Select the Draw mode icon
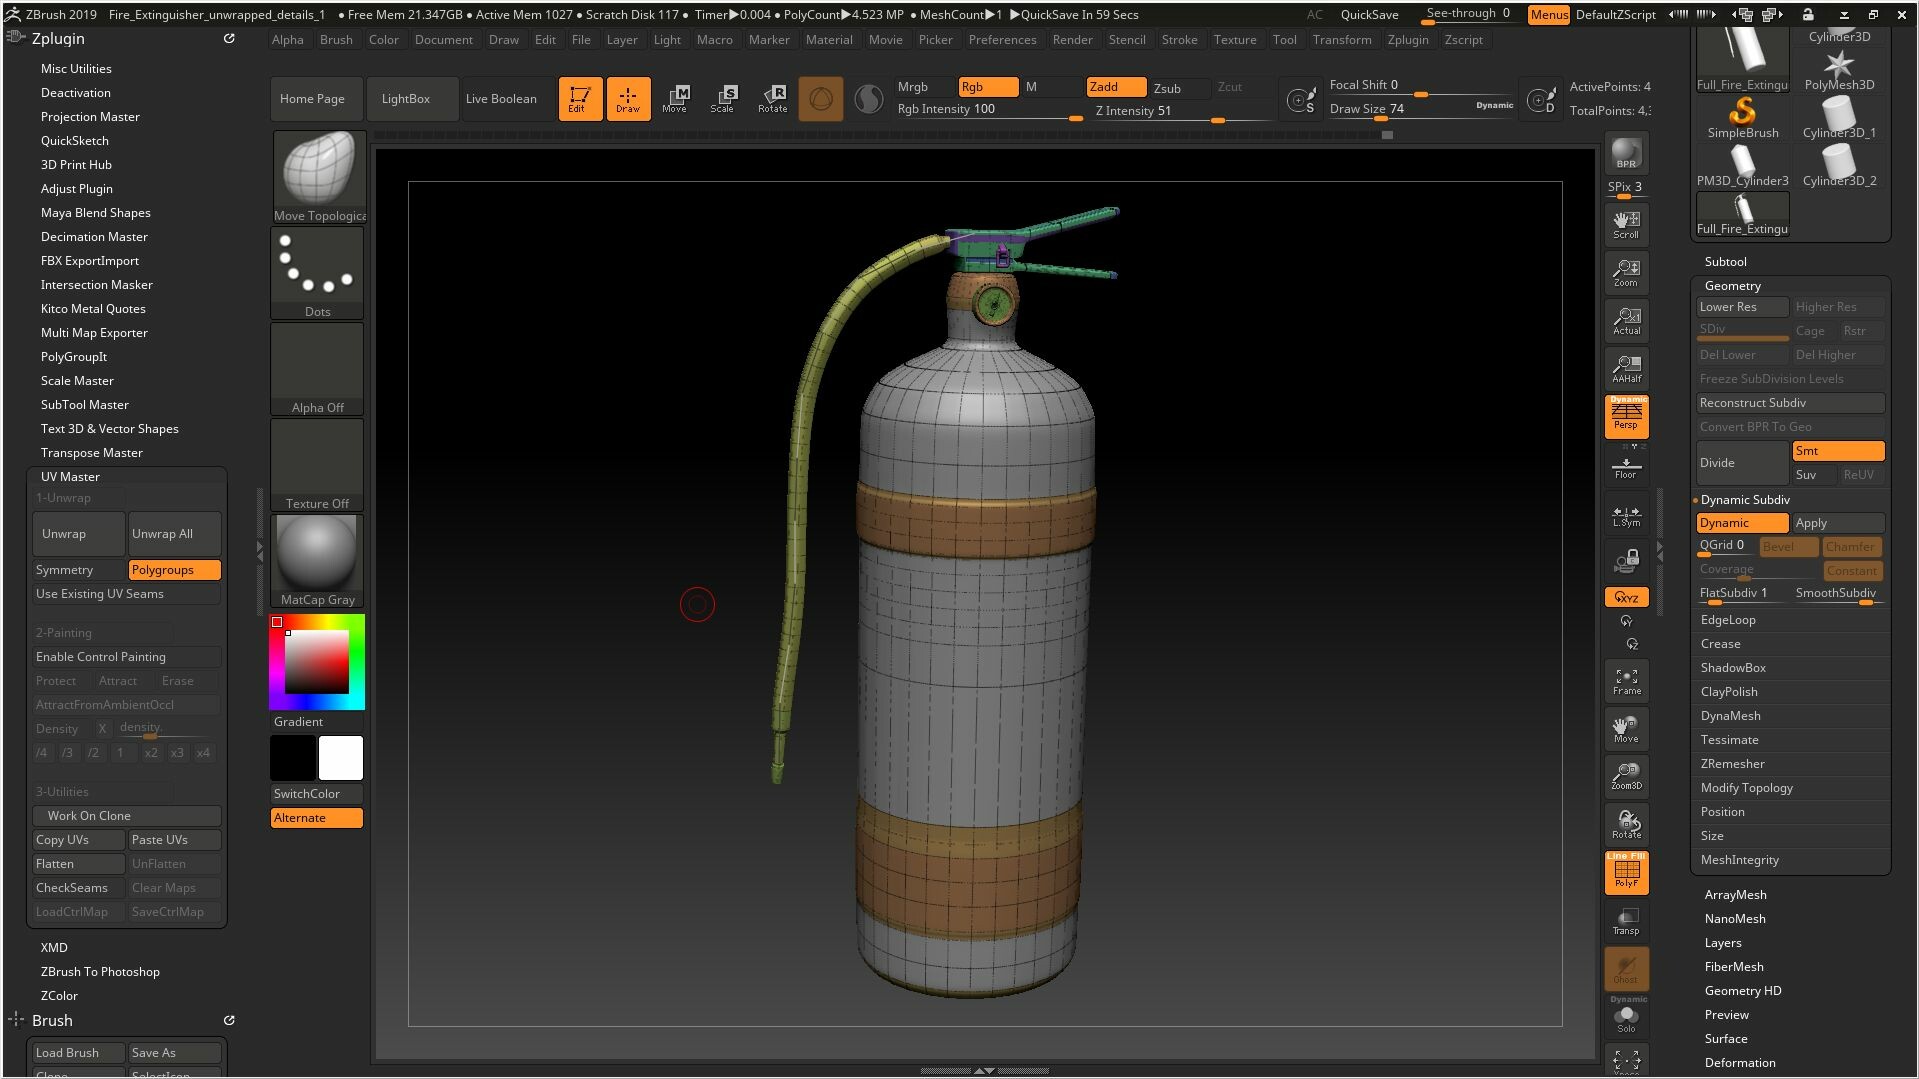Screen dimensions: 1919x1079 click(628, 98)
